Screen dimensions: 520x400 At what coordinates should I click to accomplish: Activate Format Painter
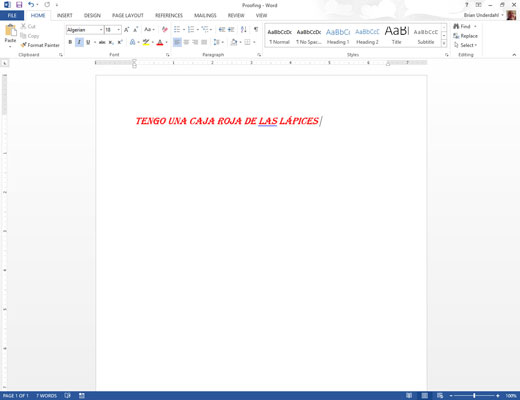point(40,45)
